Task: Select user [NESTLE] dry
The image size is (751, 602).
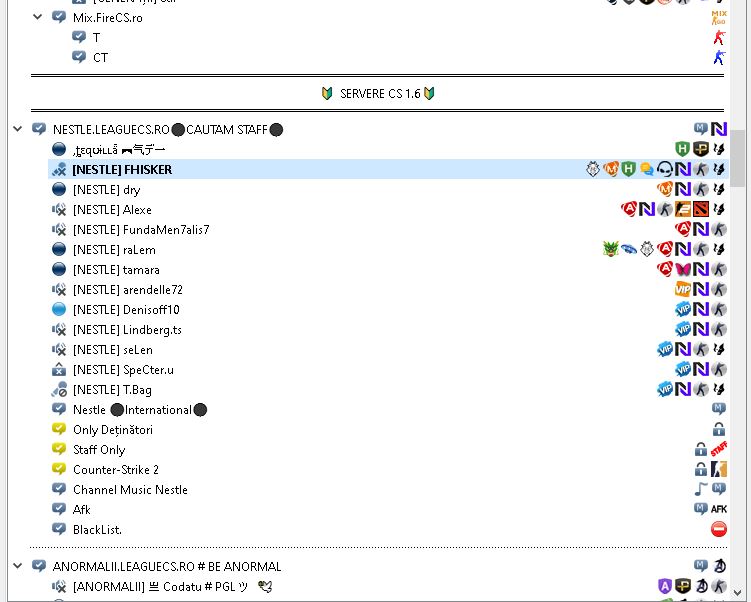Action: point(106,190)
